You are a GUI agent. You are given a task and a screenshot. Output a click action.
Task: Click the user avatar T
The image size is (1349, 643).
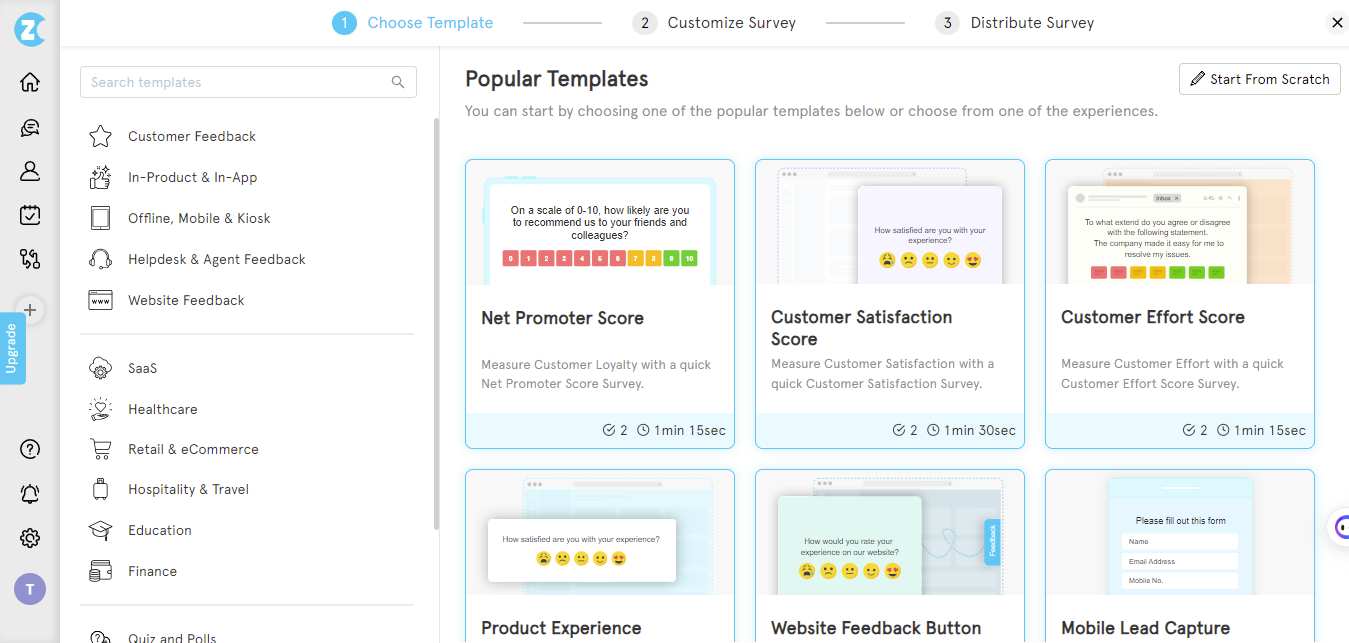(30, 589)
